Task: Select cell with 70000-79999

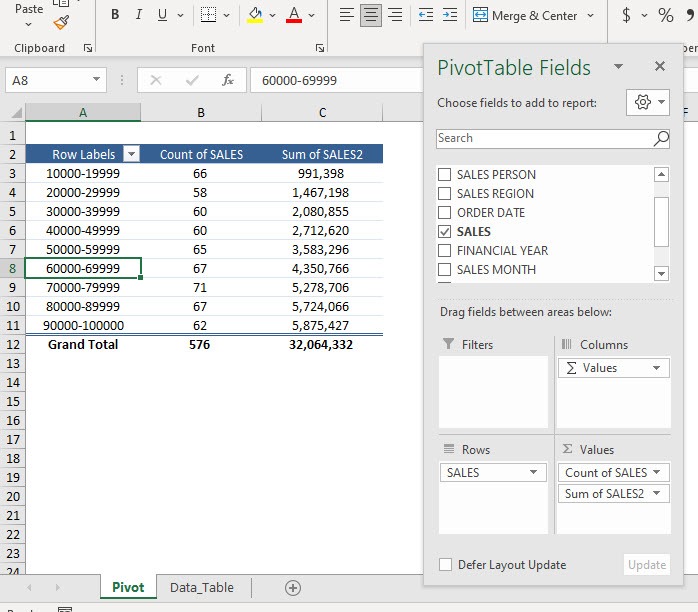Action: (x=83, y=288)
